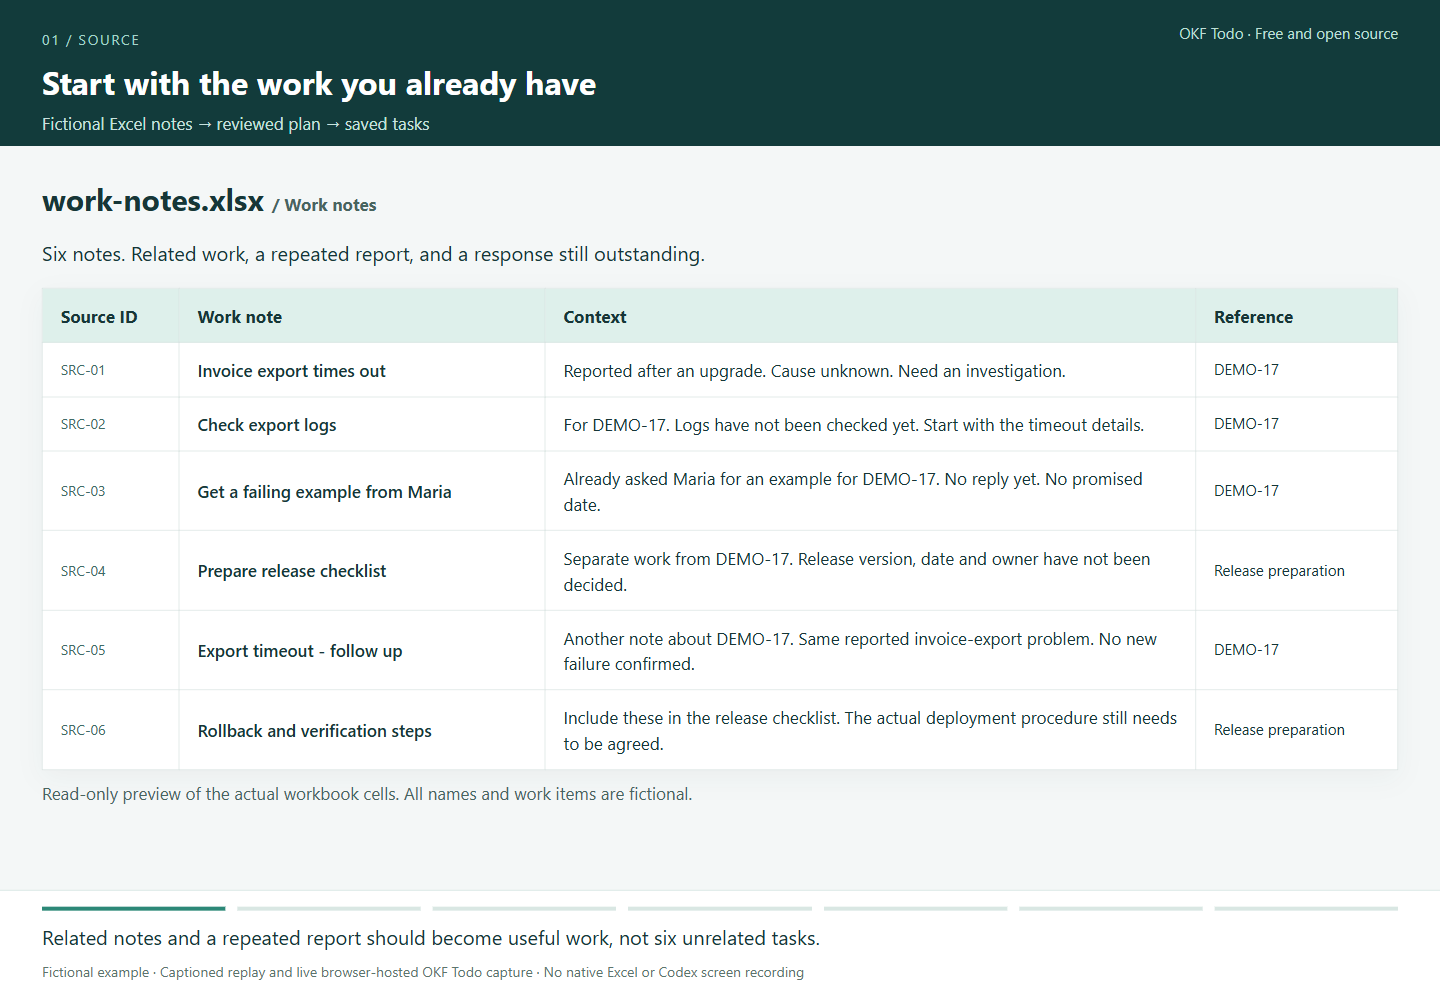Select the SRC-01 source ID cell
The width and height of the screenshot is (1440, 1000).
[111, 370]
